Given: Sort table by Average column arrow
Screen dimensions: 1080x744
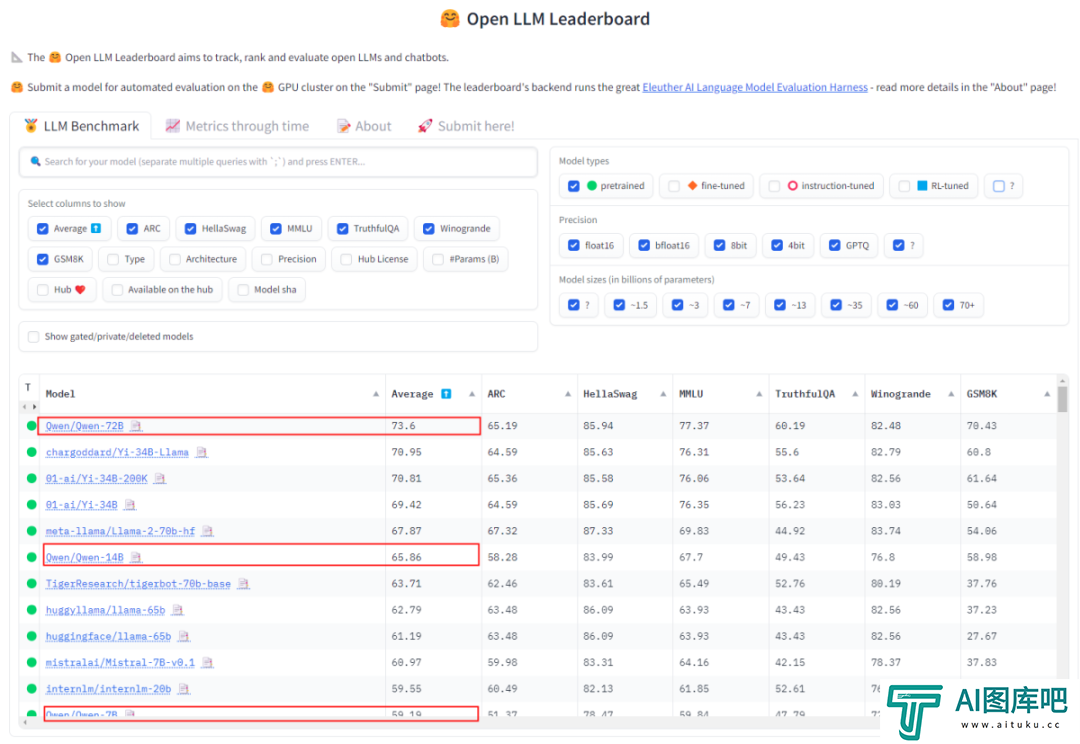Looking at the screenshot, I should pyautogui.click(x=472, y=394).
